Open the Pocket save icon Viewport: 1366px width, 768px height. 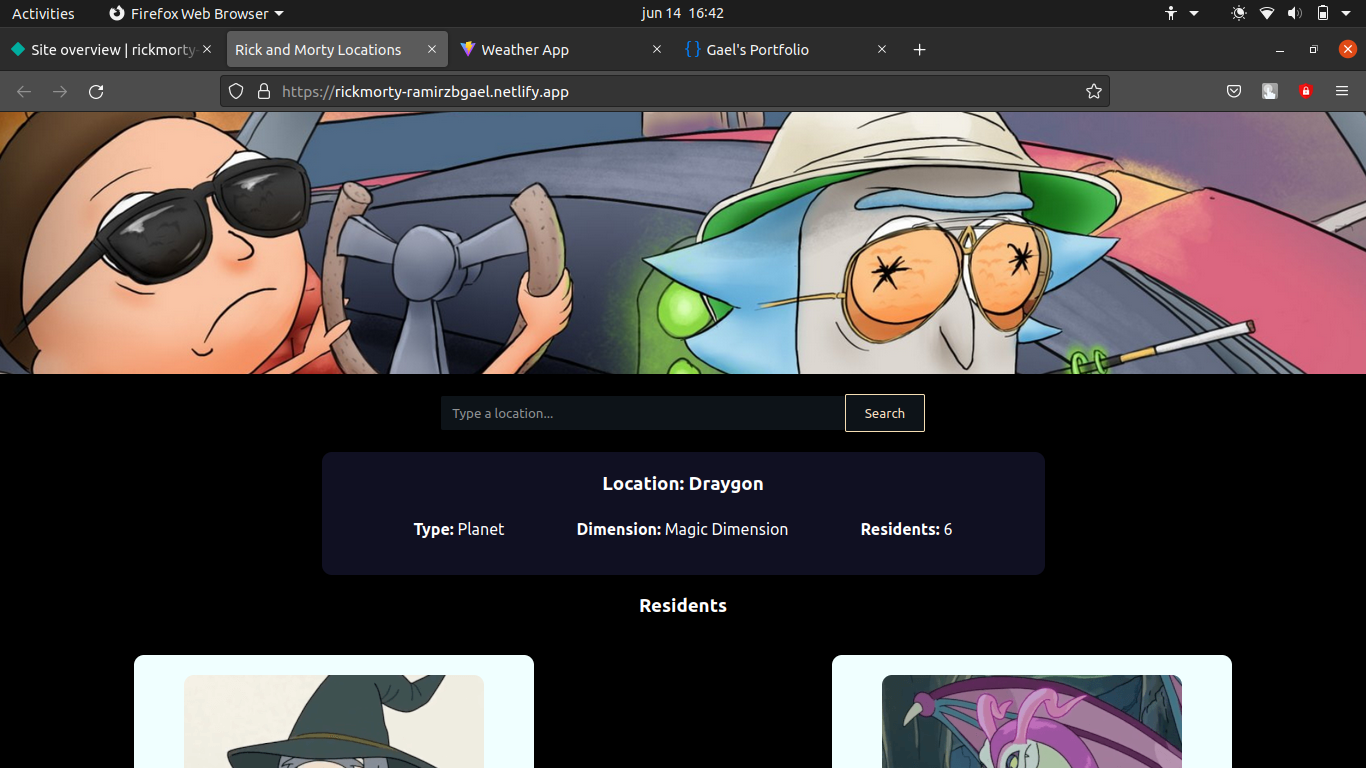point(1234,91)
